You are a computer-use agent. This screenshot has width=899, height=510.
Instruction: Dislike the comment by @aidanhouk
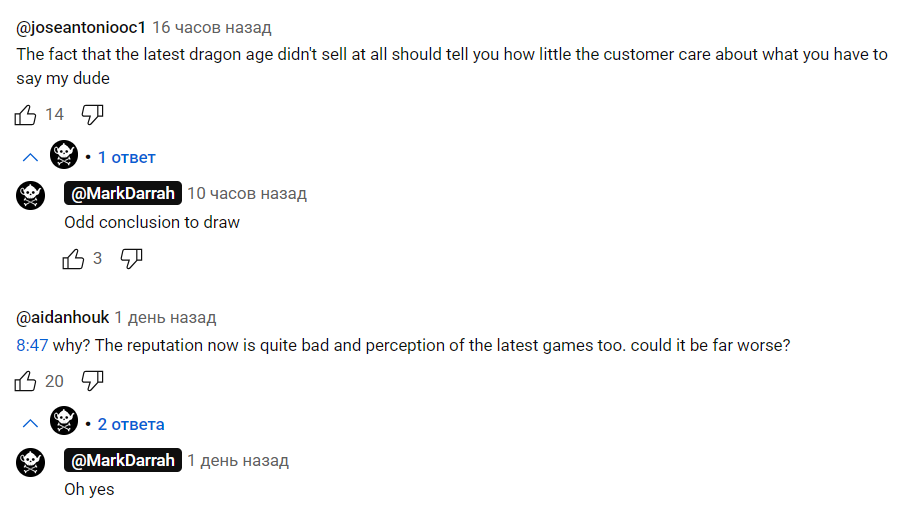point(92,381)
